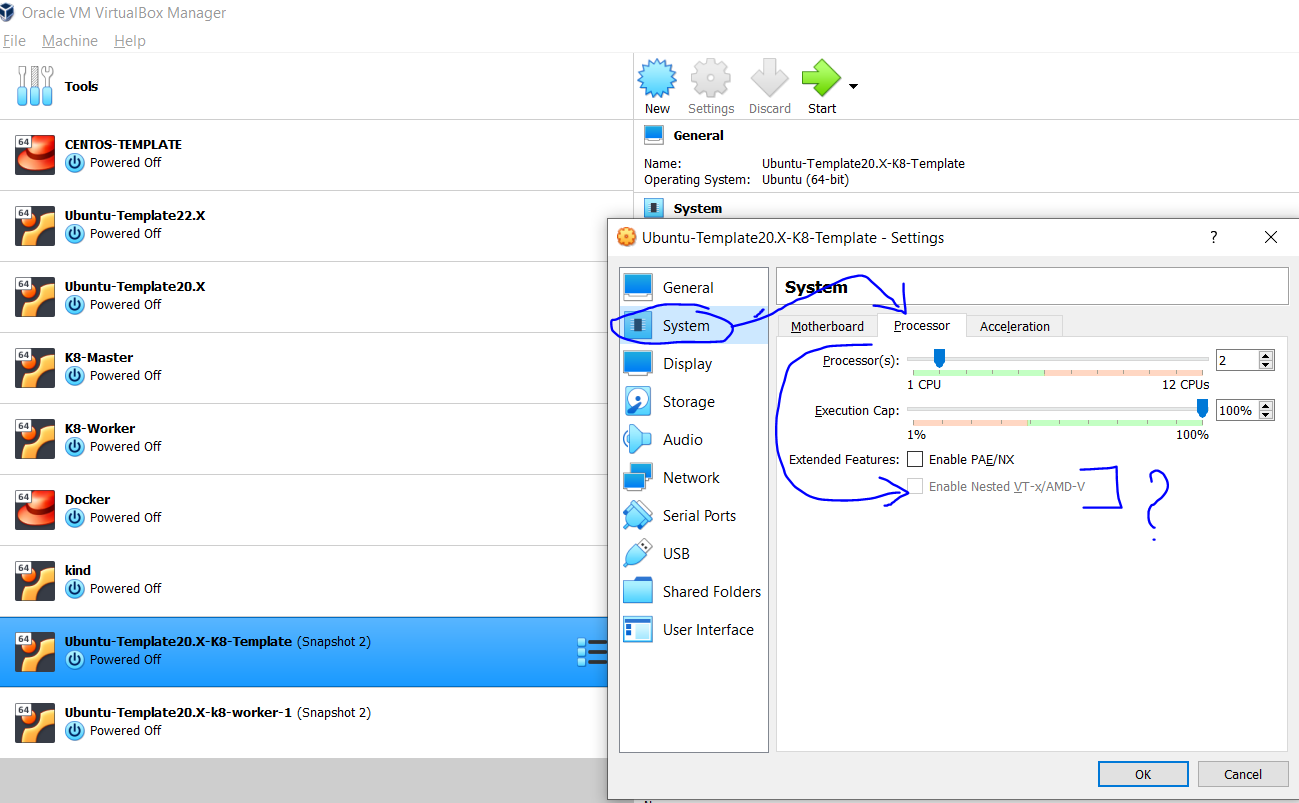
Task: Click the CENTOS-TEMPLATE Powered Off status
Action: click(x=125, y=163)
